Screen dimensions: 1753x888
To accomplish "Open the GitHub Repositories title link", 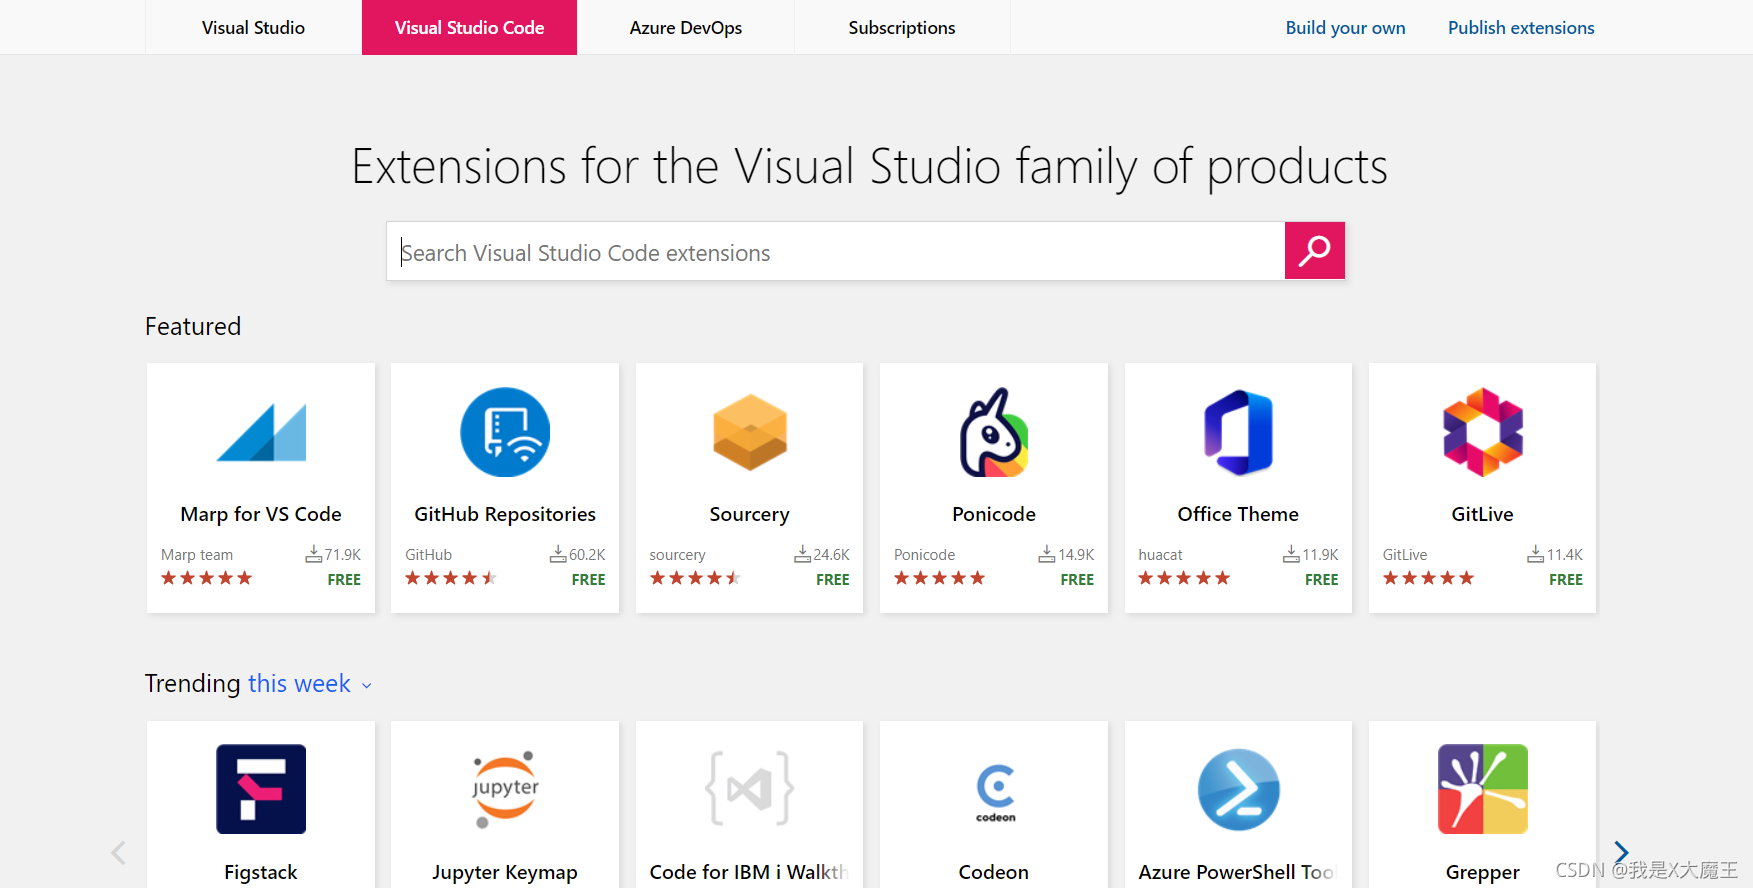I will pos(505,514).
